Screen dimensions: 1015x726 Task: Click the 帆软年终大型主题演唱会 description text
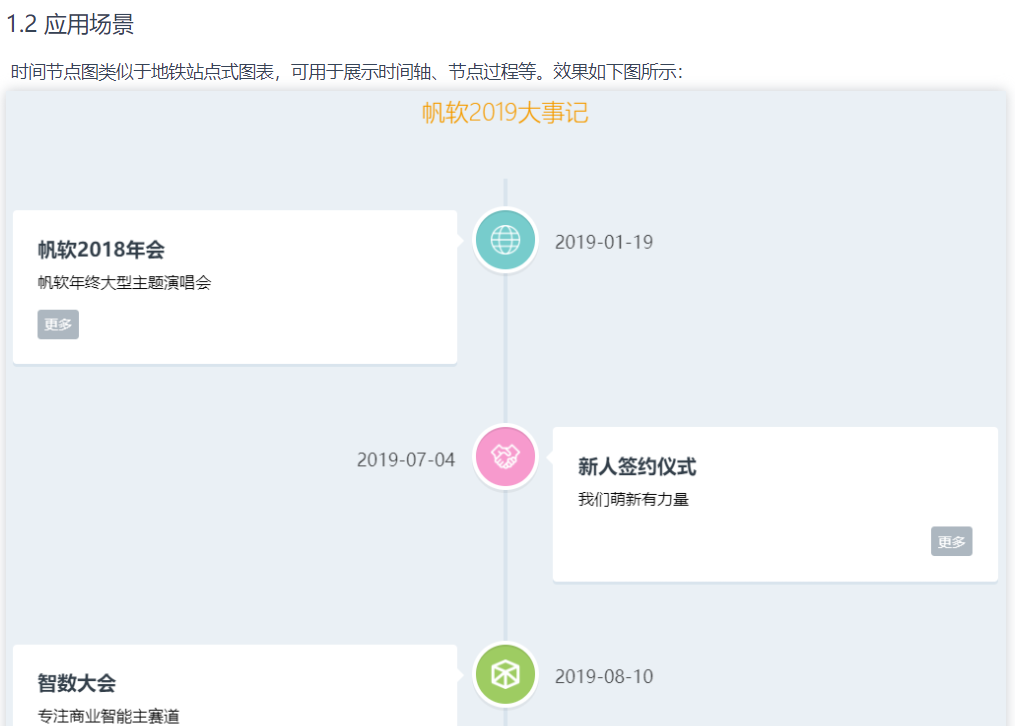point(124,283)
